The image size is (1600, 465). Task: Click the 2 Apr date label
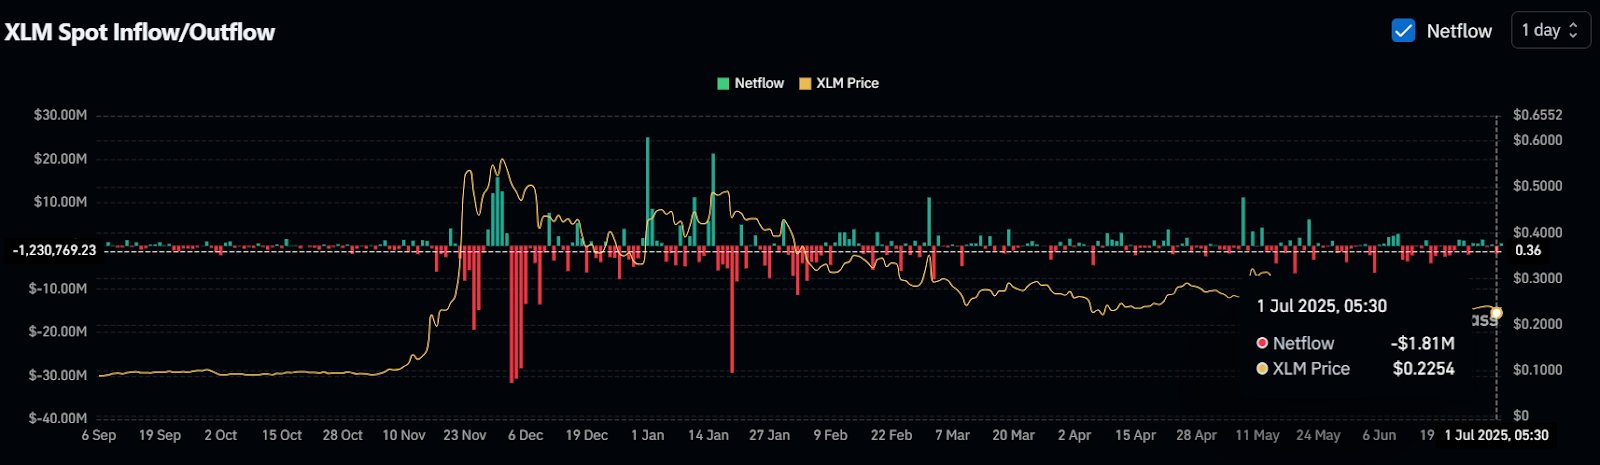pyautogui.click(x=1075, y=435)
